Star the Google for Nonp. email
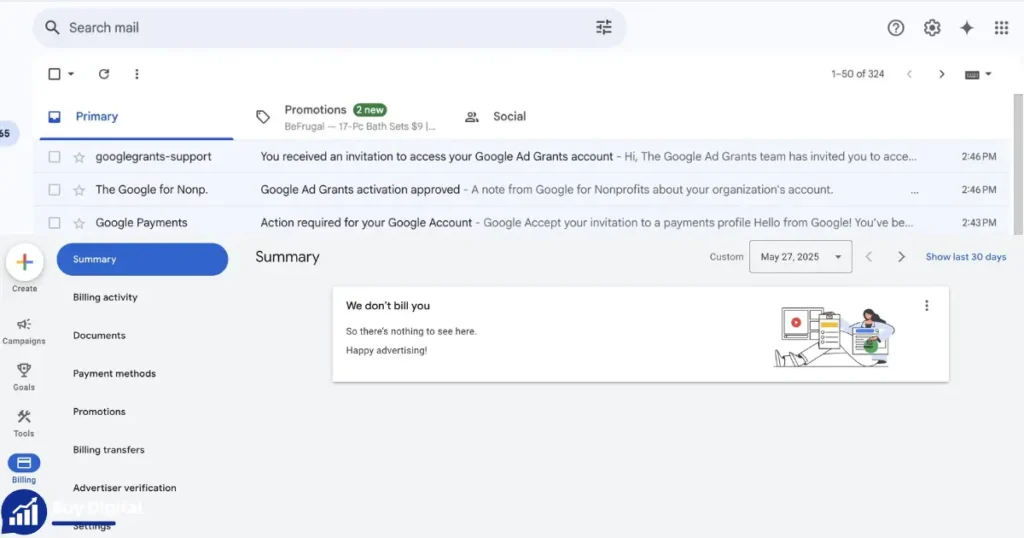 79,190
